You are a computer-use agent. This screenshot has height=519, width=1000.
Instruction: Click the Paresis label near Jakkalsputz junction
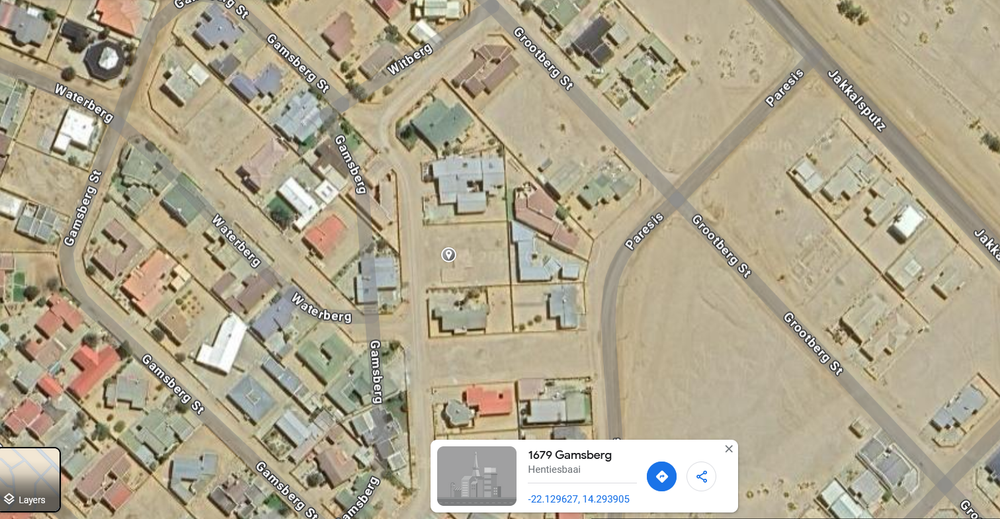tap(784, 88)
